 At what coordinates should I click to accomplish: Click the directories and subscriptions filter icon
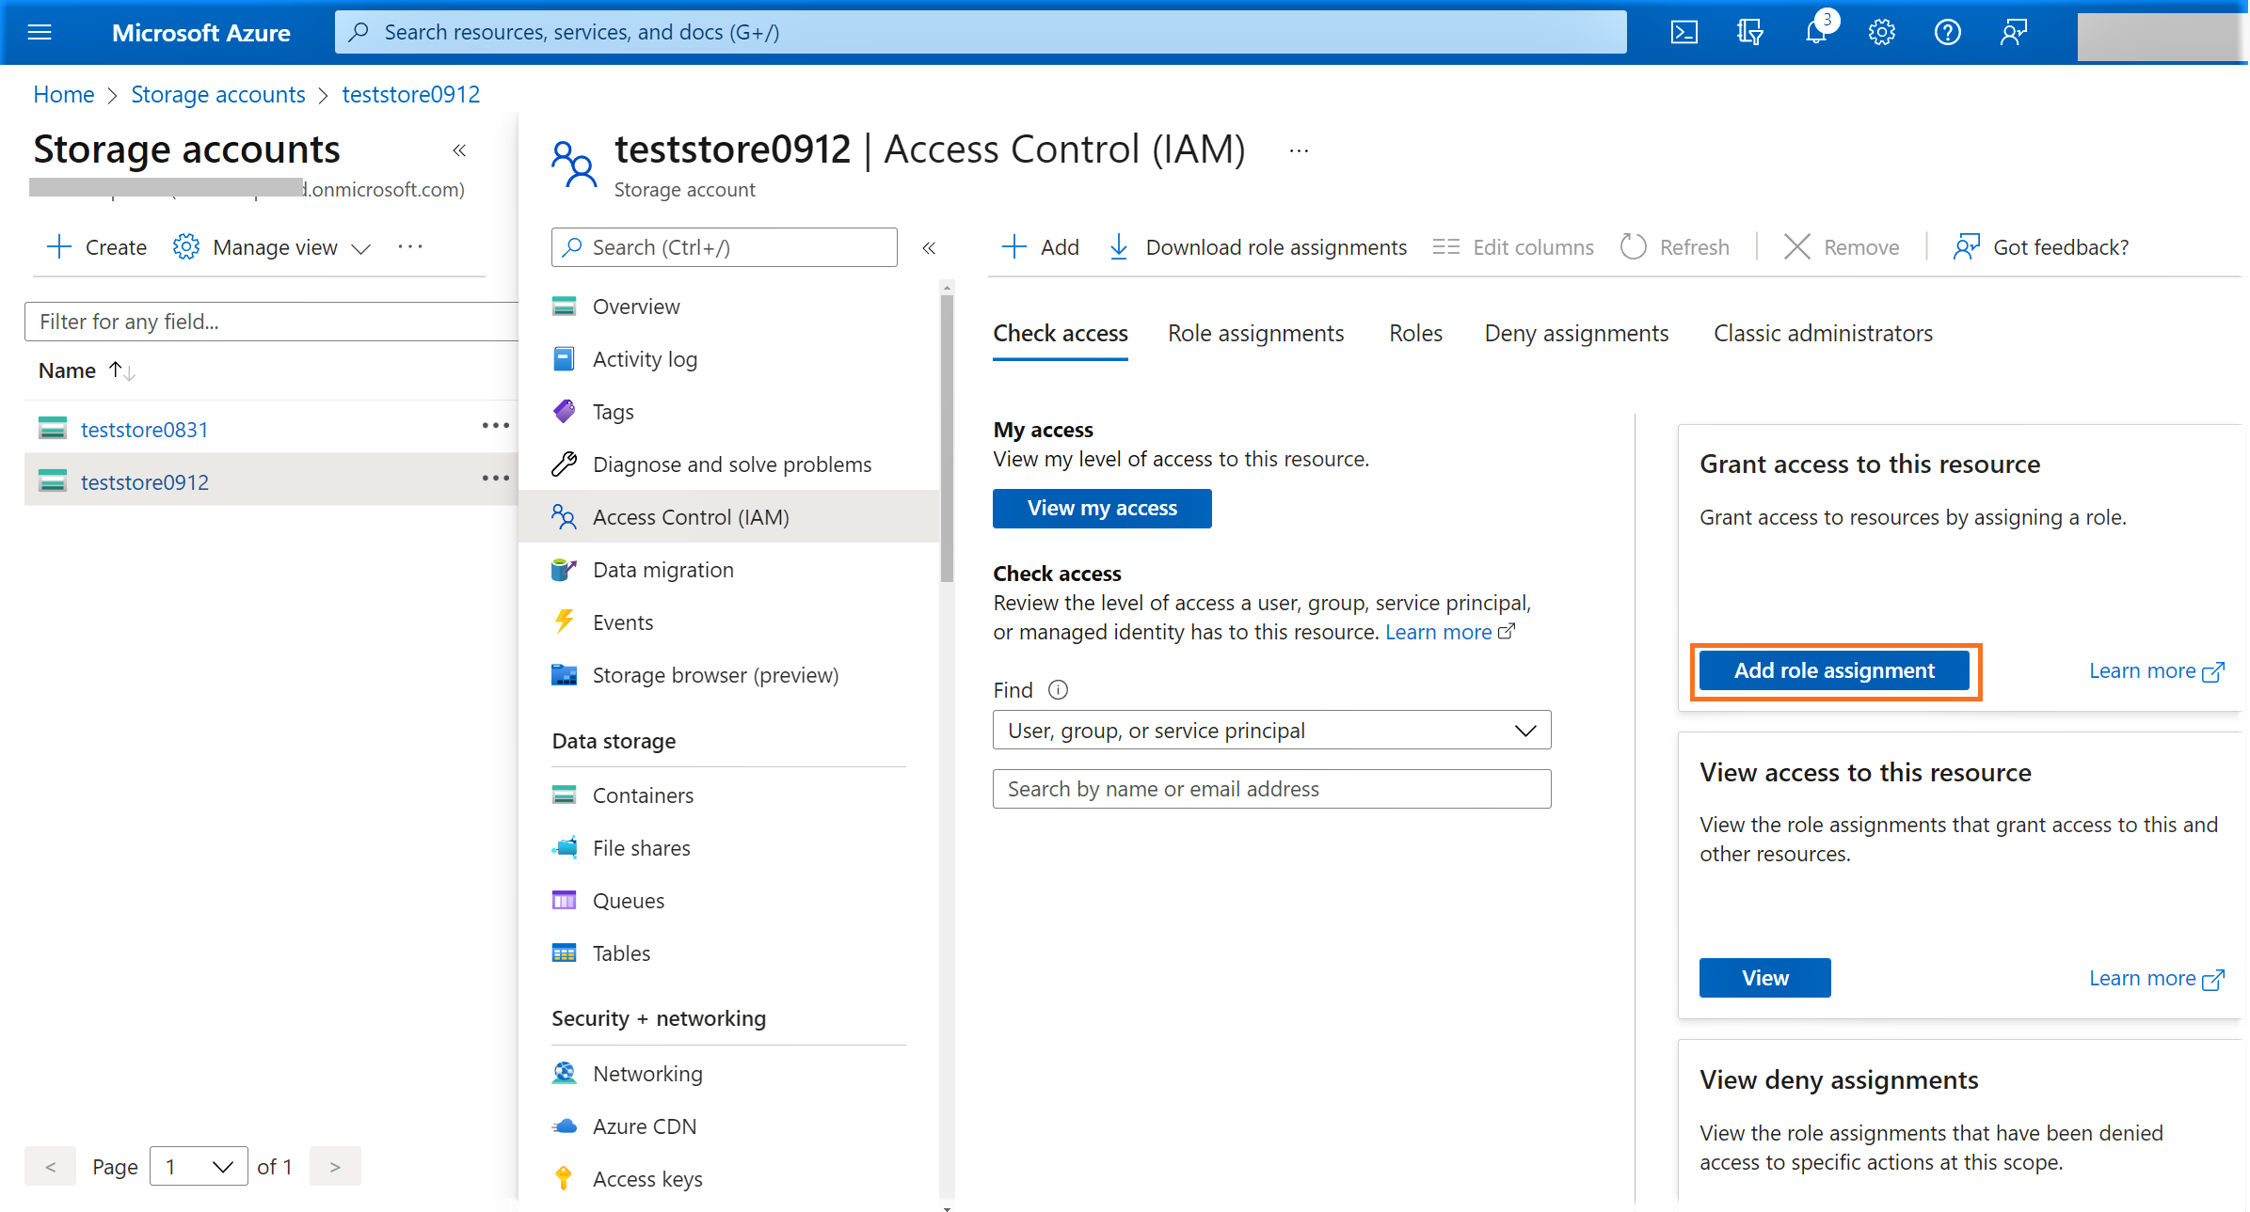(1750, 32)
